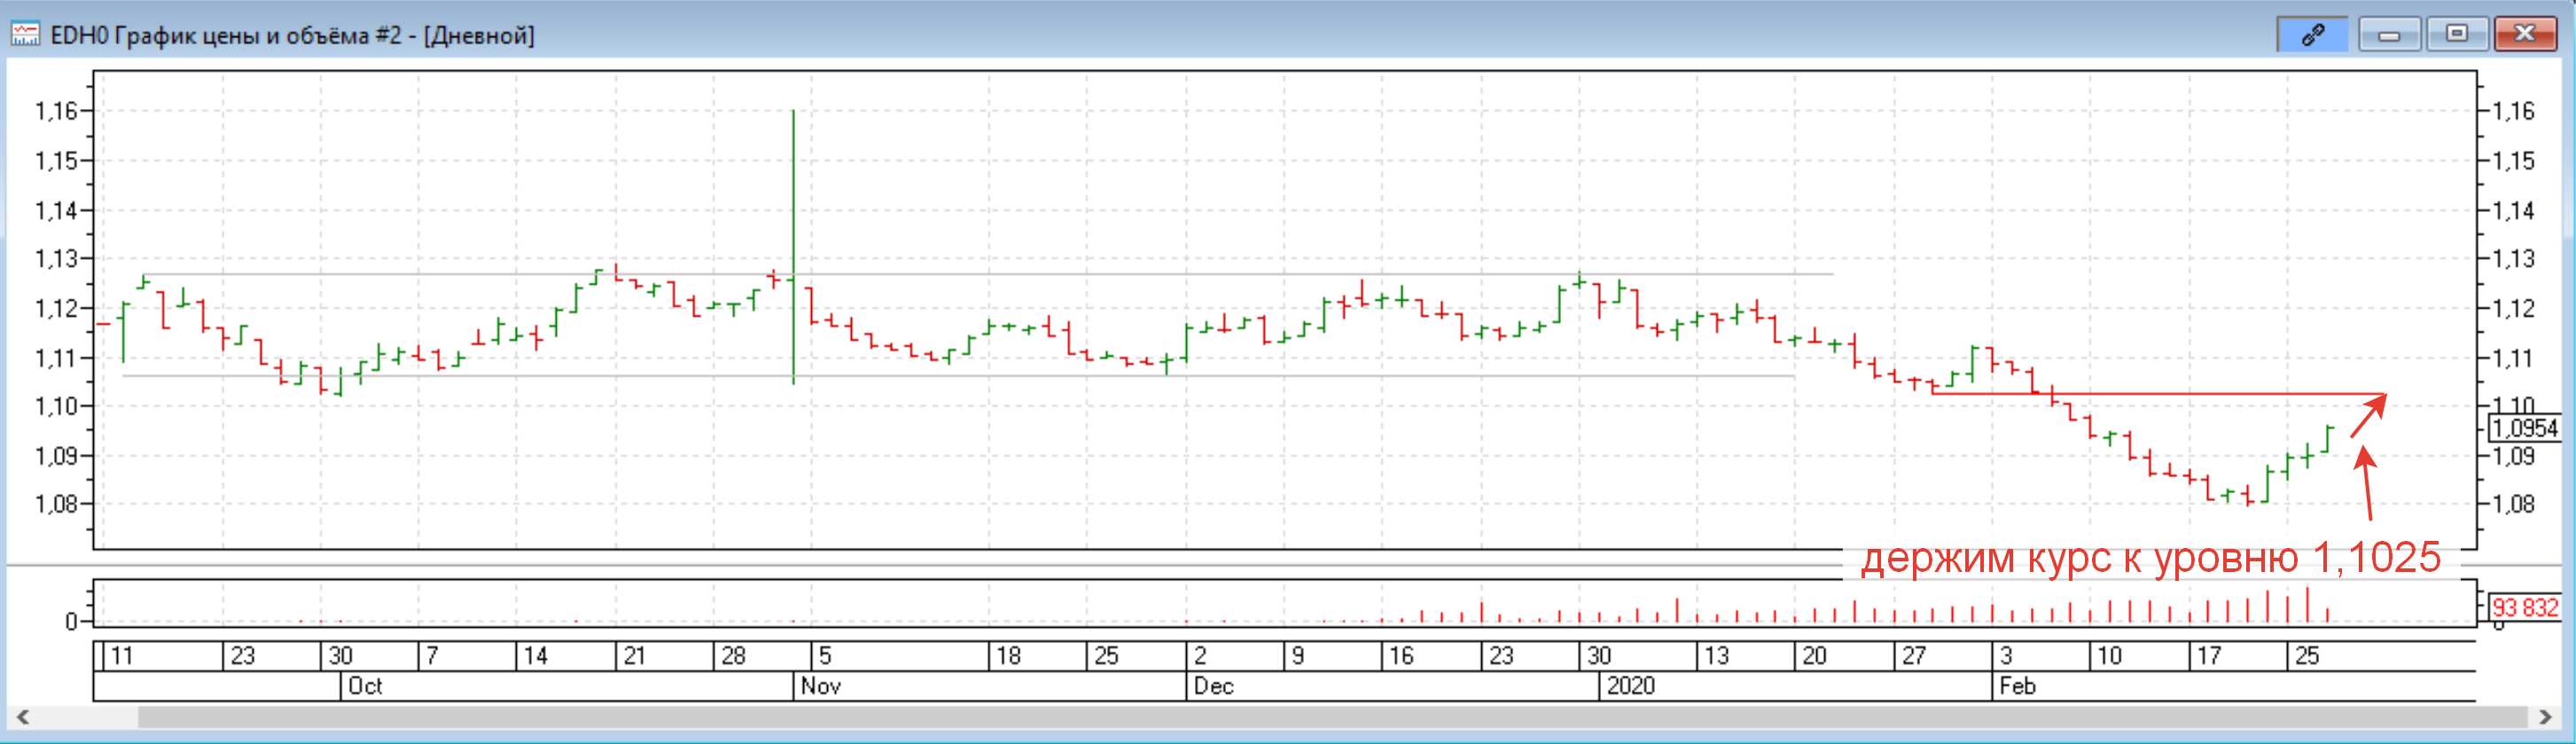
Task: Click the right price axis label 1,12
Action: click(2513, 308)
